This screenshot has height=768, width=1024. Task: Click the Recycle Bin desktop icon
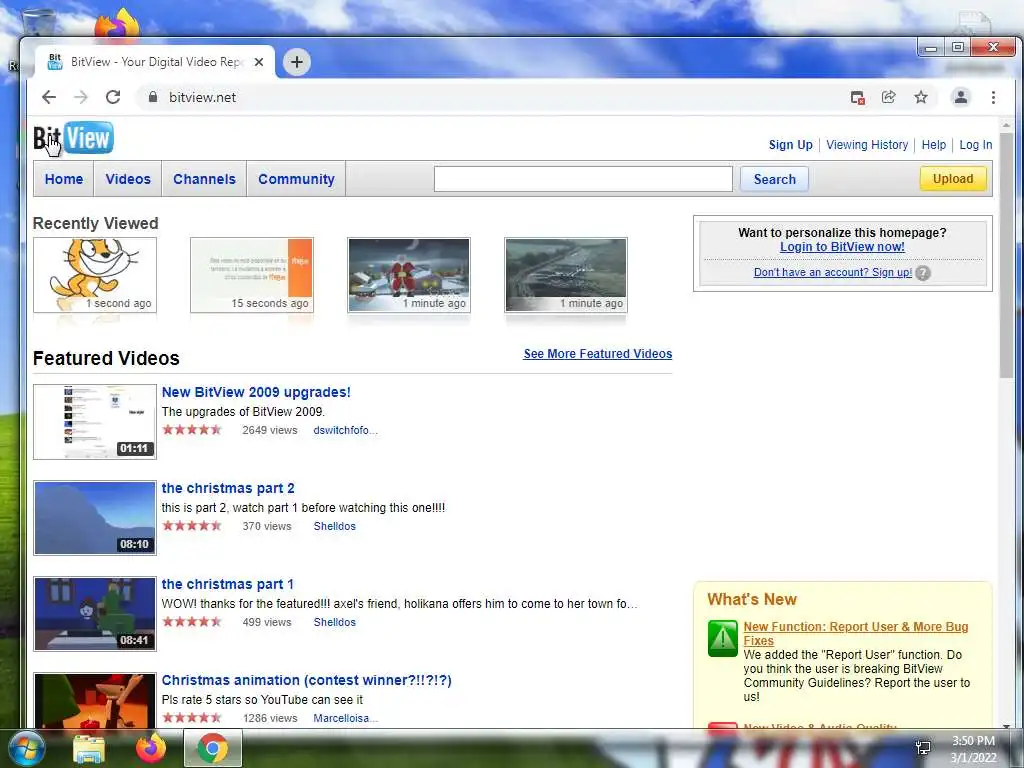38,23
